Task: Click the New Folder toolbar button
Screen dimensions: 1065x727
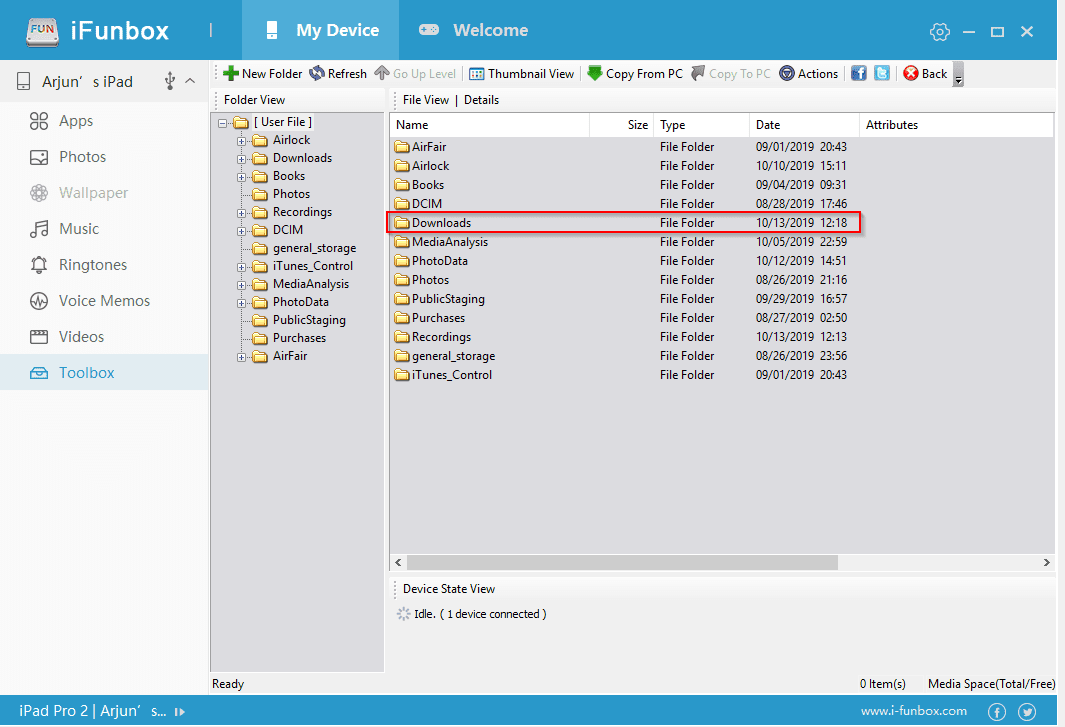Action: (263, 73)
